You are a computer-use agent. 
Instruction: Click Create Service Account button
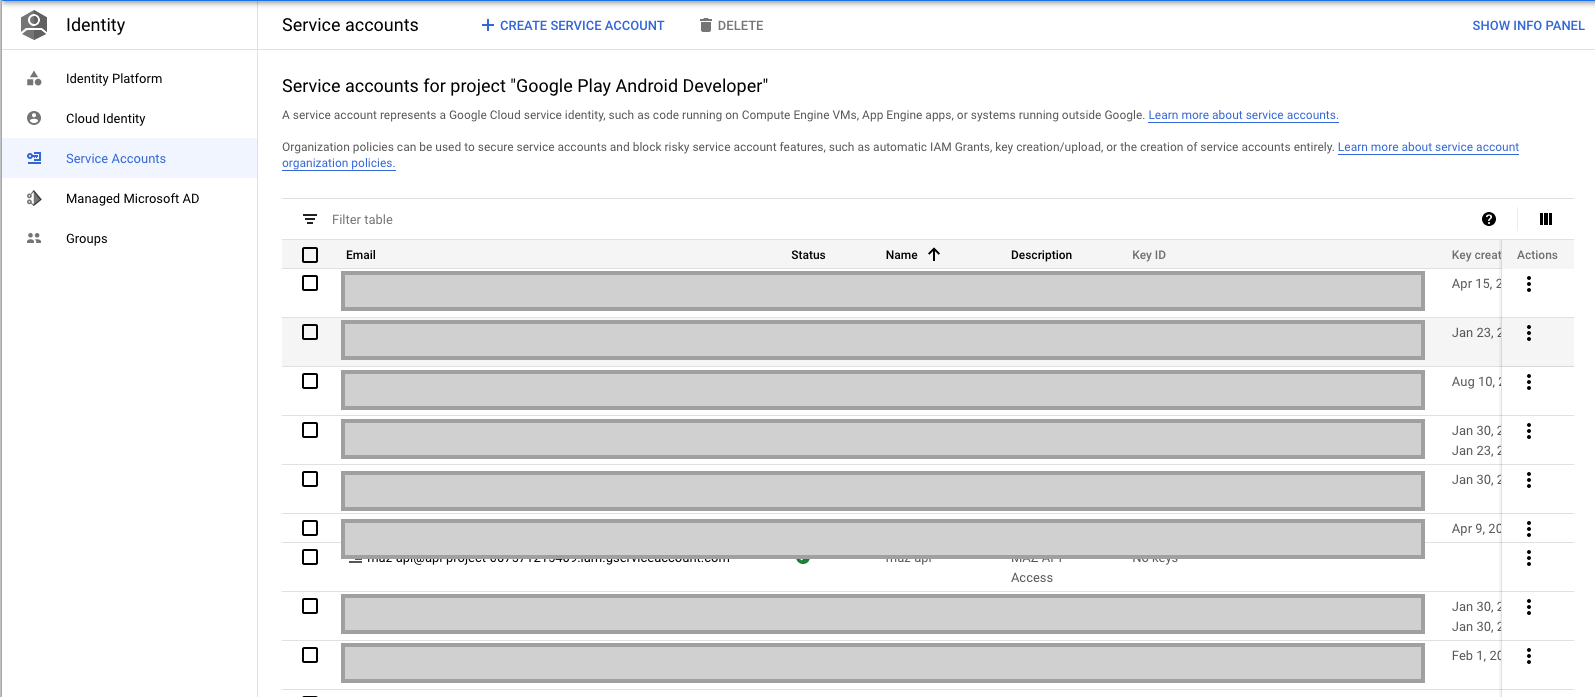pyautogui.click(x=573, y=25)
